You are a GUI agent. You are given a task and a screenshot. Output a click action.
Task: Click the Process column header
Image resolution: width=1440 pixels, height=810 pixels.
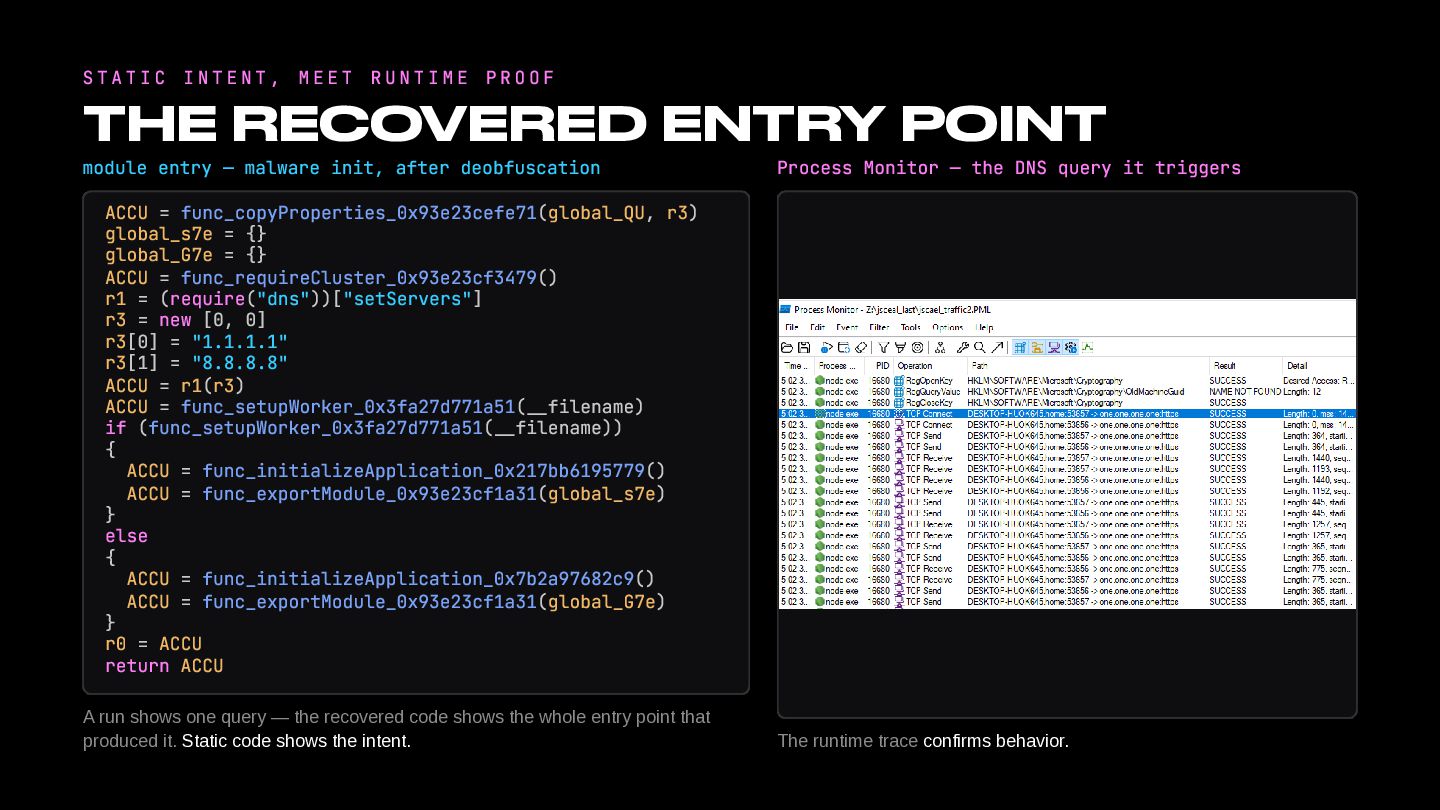pyautogui.click(x=838, y=366)
